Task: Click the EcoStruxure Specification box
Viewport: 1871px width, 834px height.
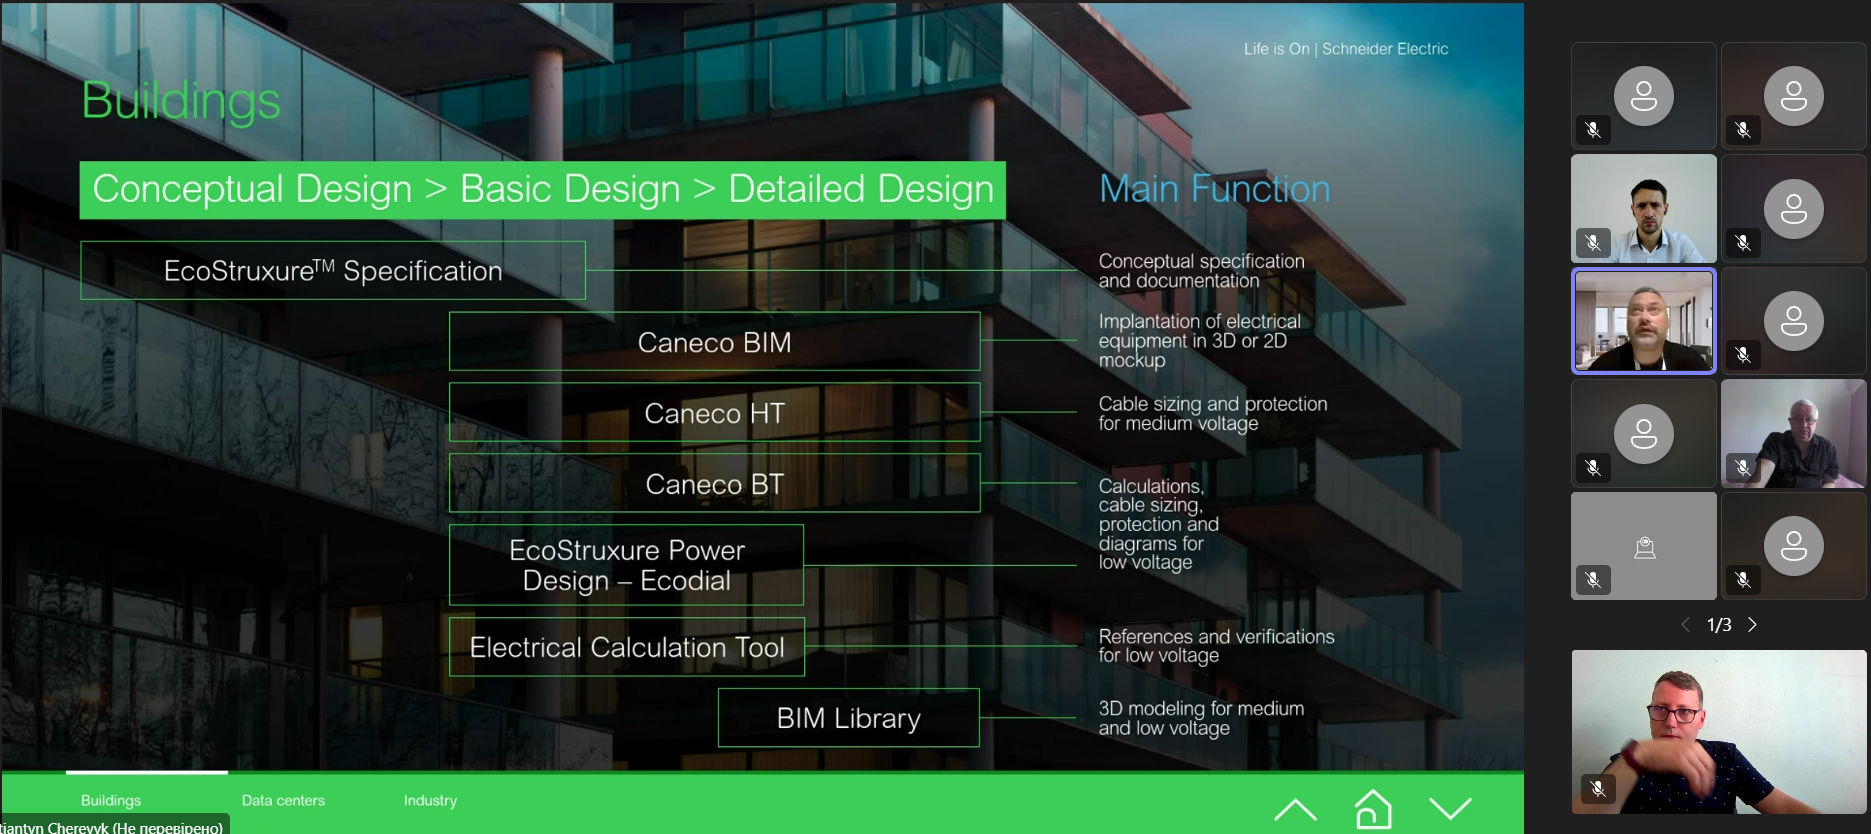Action: pos(333,270)
